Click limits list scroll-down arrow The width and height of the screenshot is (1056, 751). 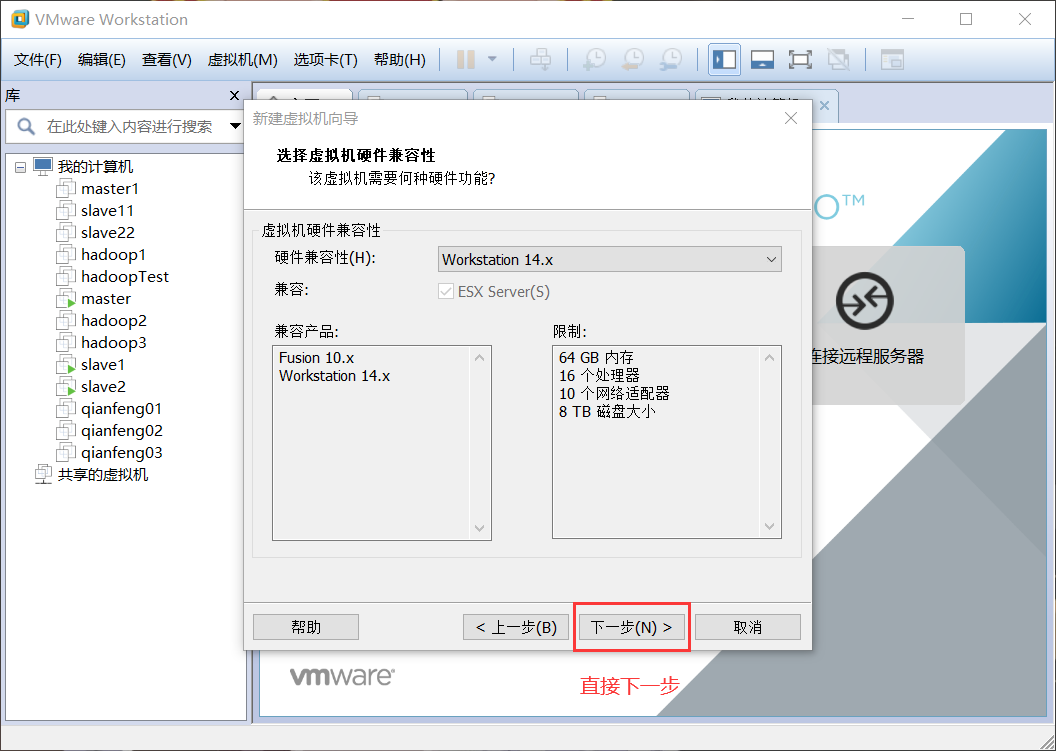coord(770,527)
